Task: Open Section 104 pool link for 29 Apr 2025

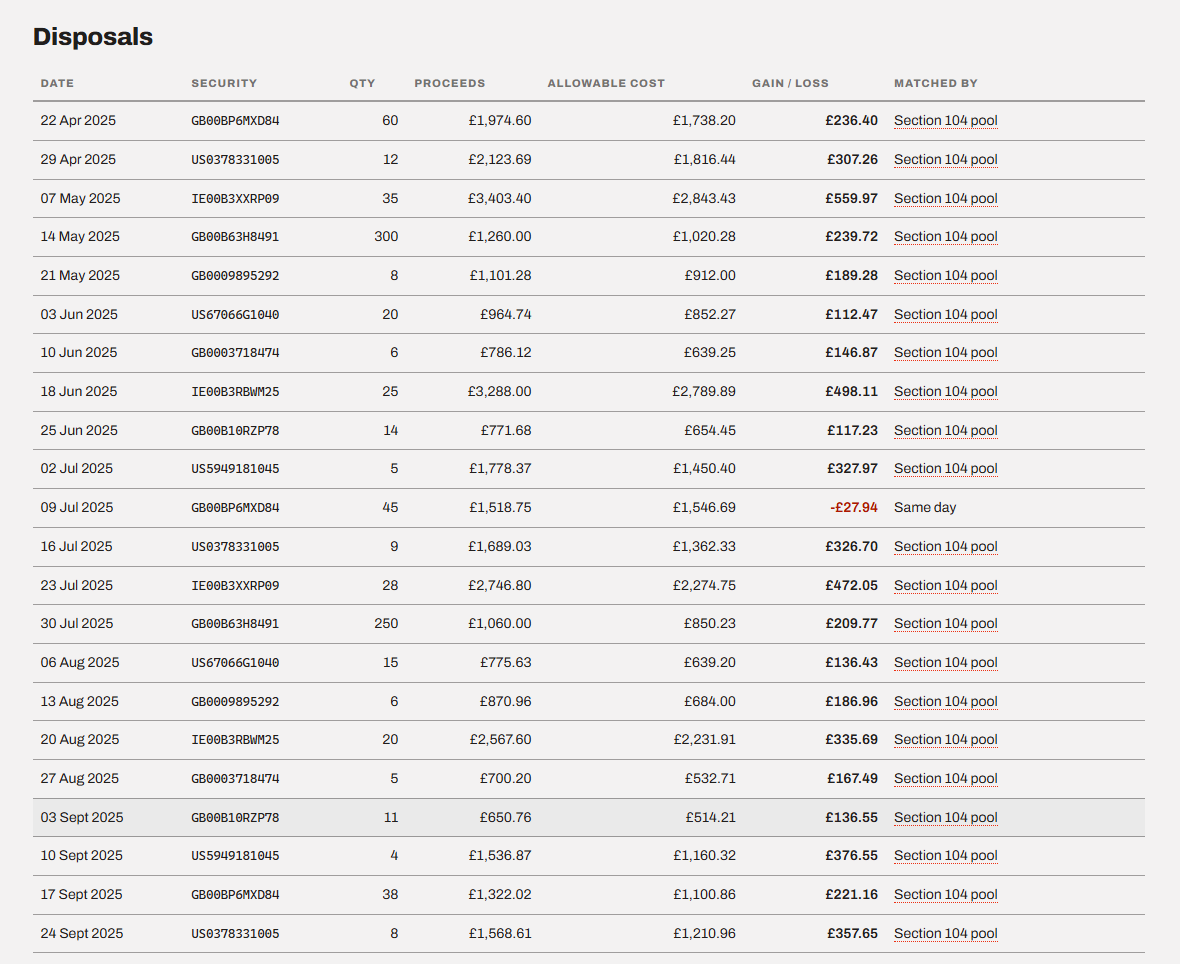Action: click(x=945, y=160)
